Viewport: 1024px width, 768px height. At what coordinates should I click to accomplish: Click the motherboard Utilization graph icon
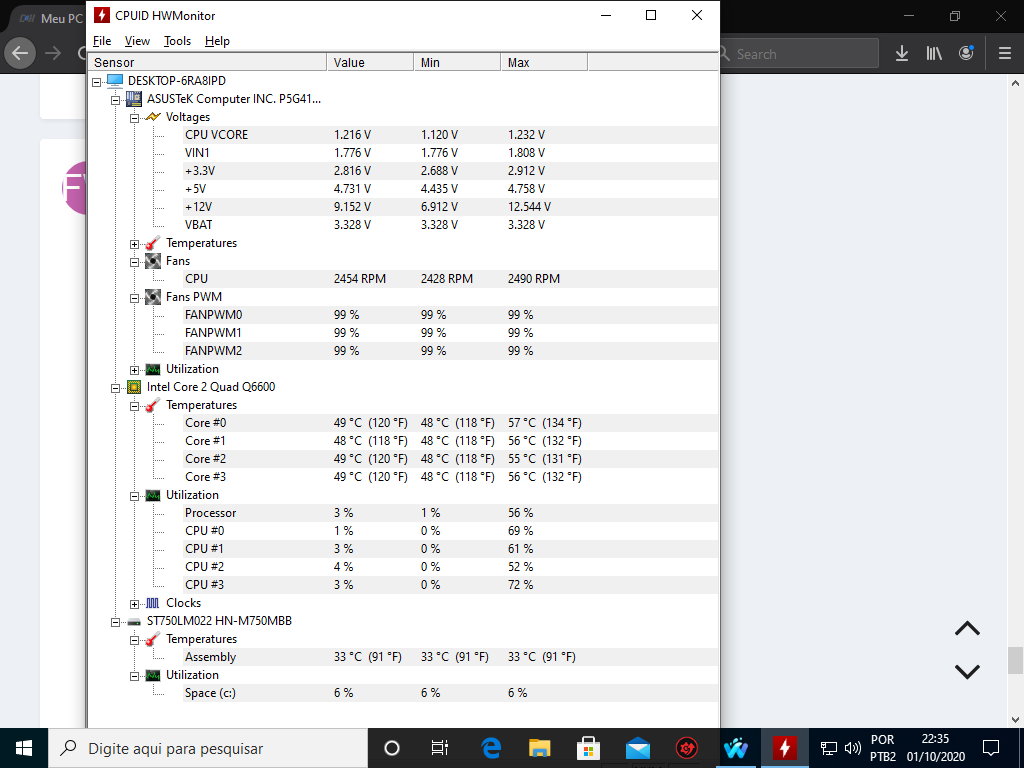tap(153, 369)
